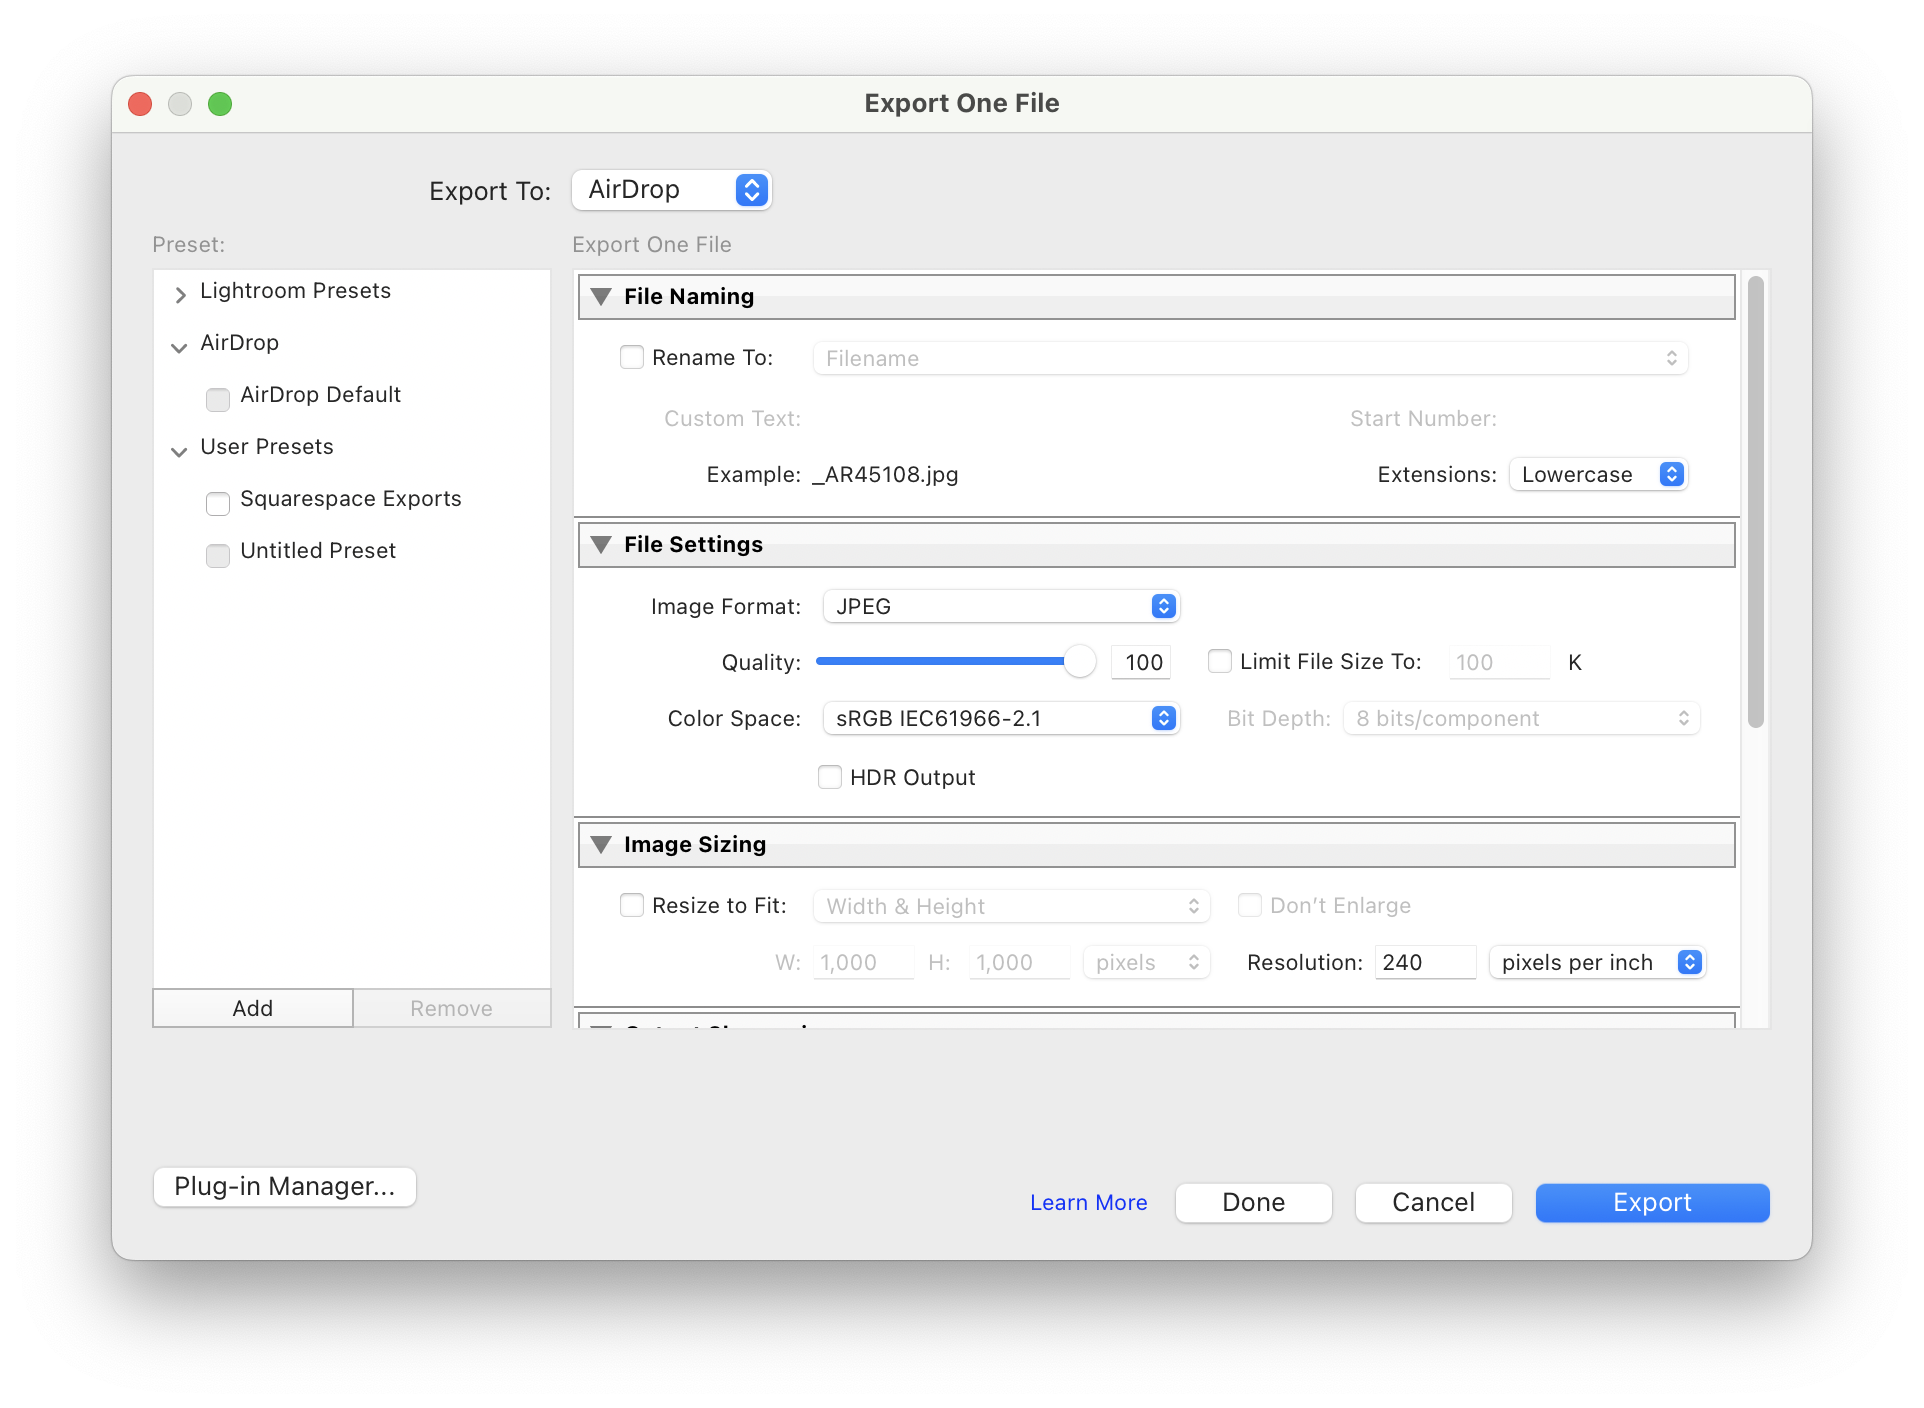Open the sRGB Color Space dropdown
Screen dimensions: 1924x1408
tap(1001, 718)
